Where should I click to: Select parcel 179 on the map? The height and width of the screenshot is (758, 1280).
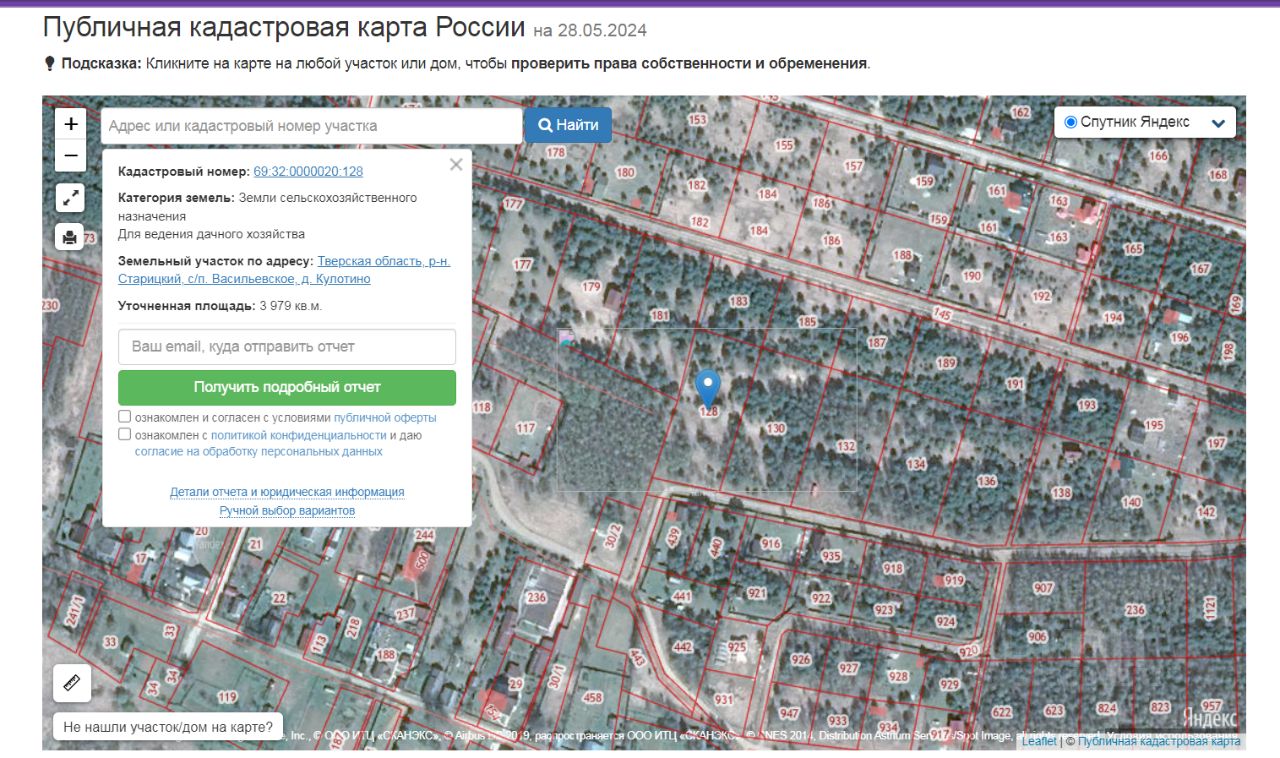pyautogui.click(x=591, y=288)
